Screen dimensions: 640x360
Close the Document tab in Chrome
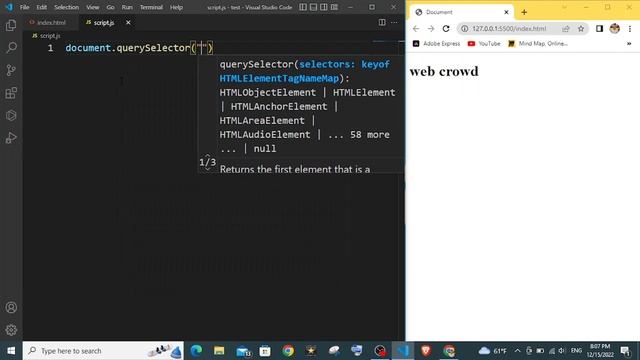(506, 12)
